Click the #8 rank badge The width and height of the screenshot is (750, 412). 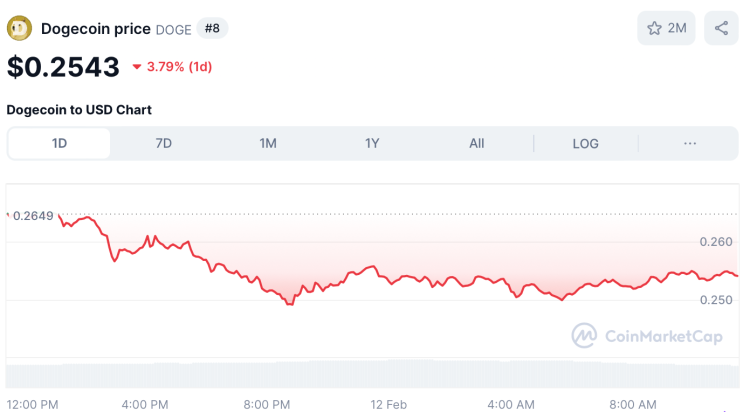tap(212, 28)
